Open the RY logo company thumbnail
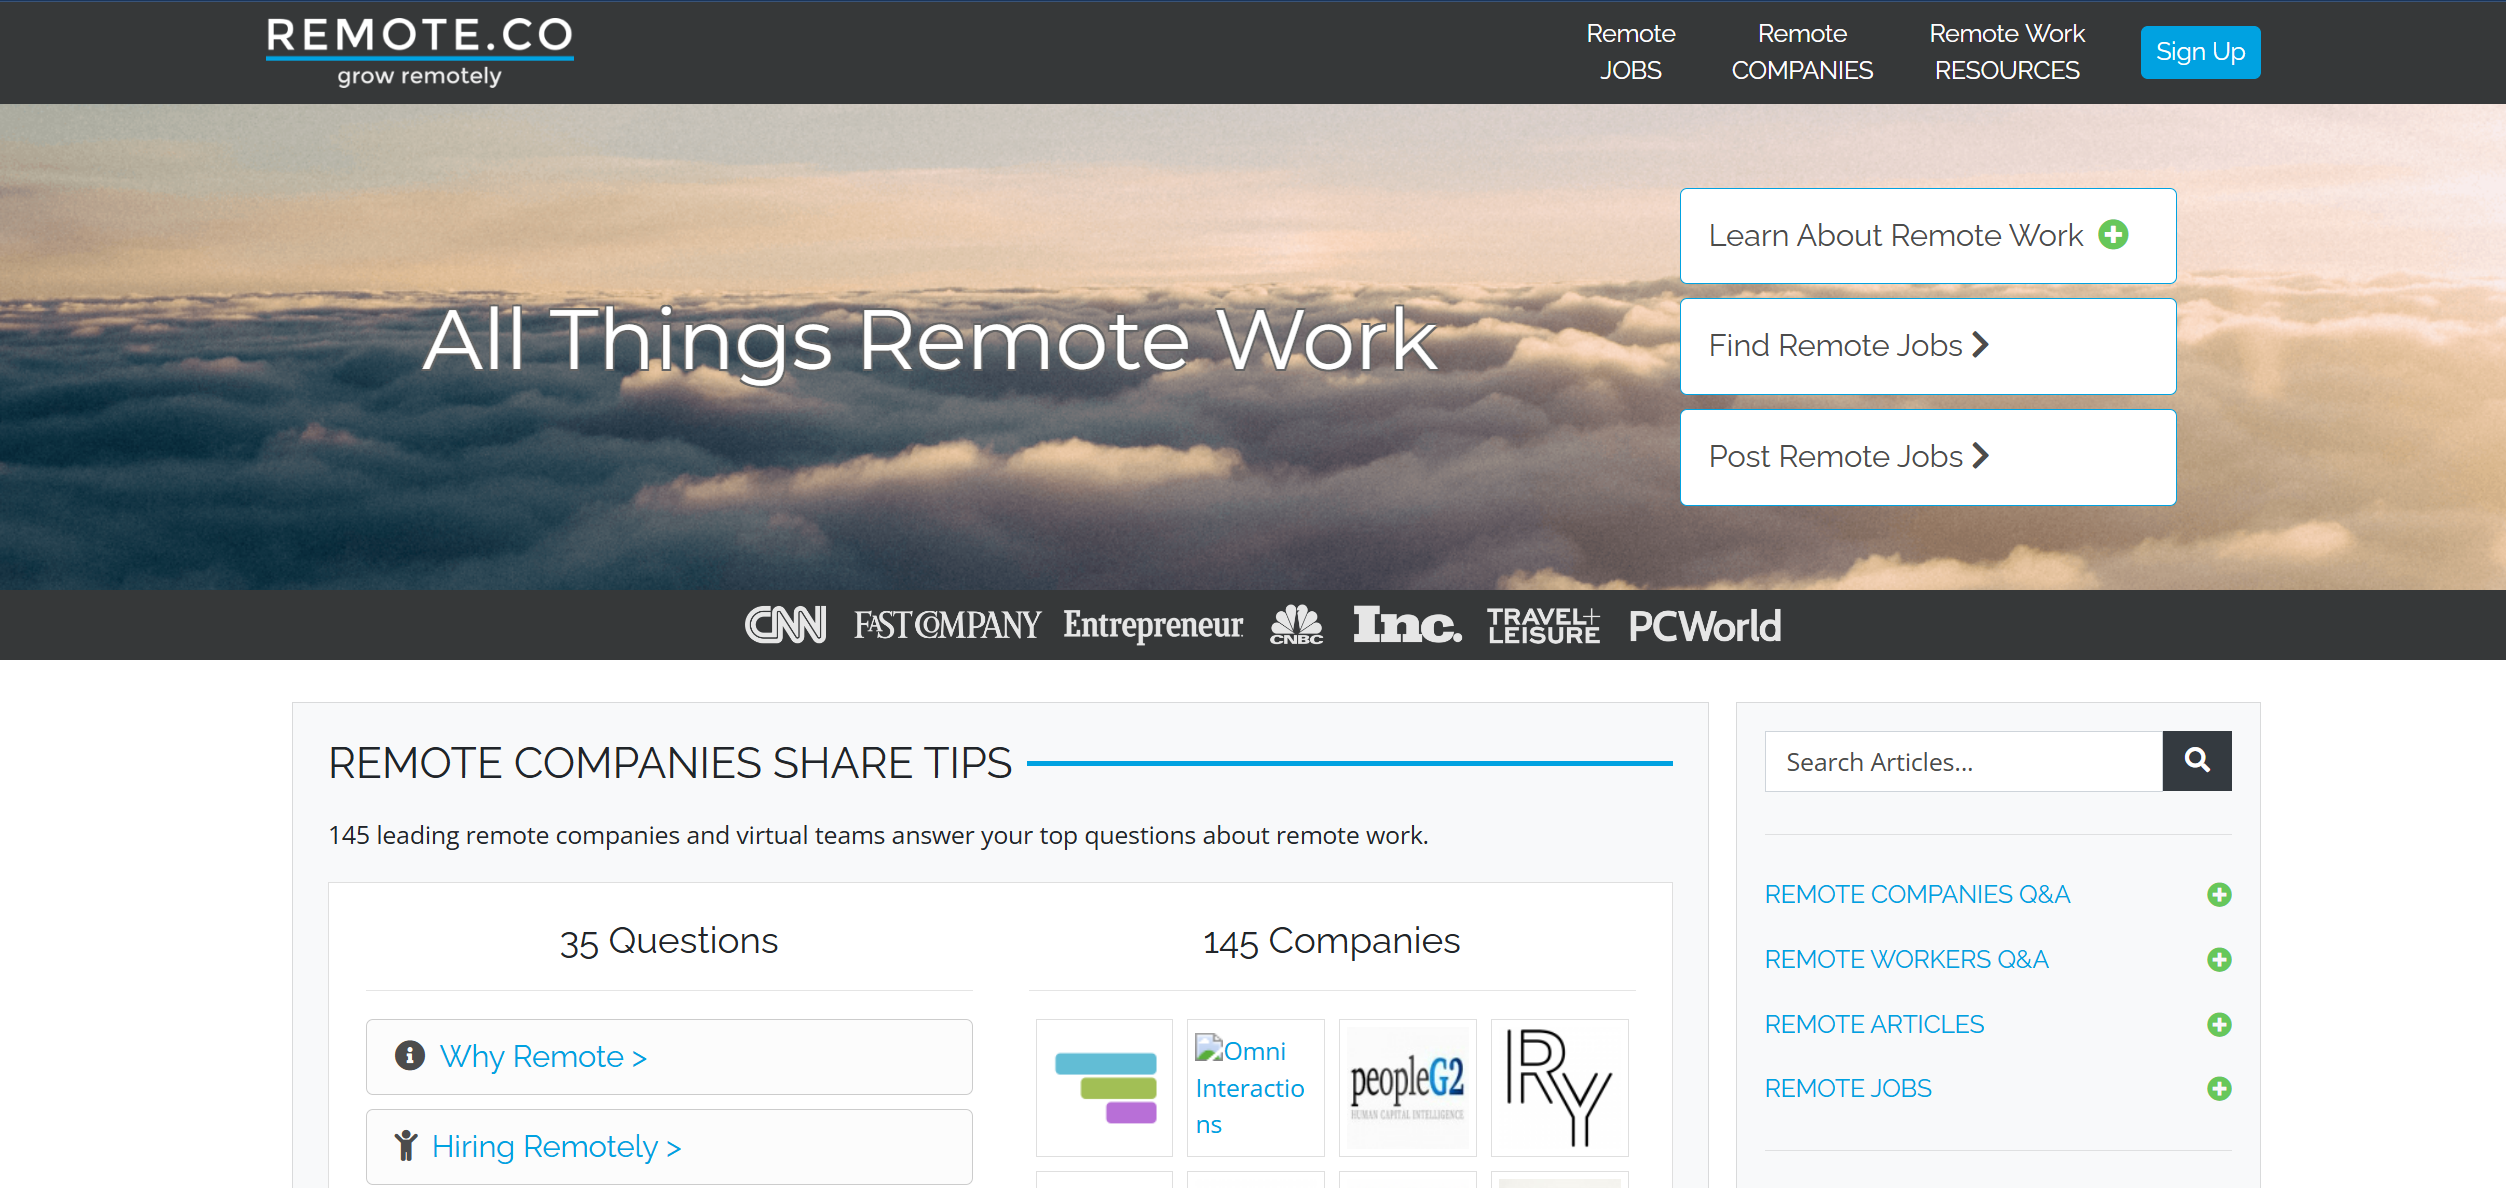 click(x=1560, y=1088)
